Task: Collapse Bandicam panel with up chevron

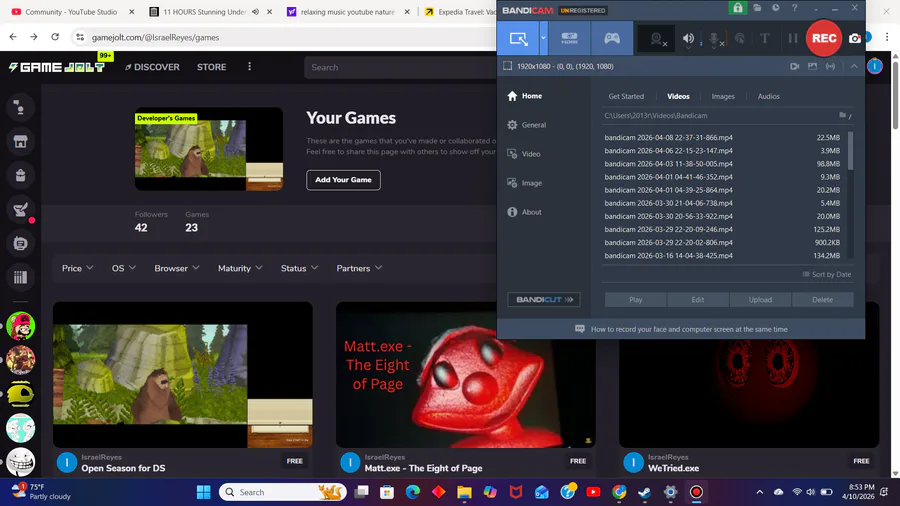Action: [854, 66]
